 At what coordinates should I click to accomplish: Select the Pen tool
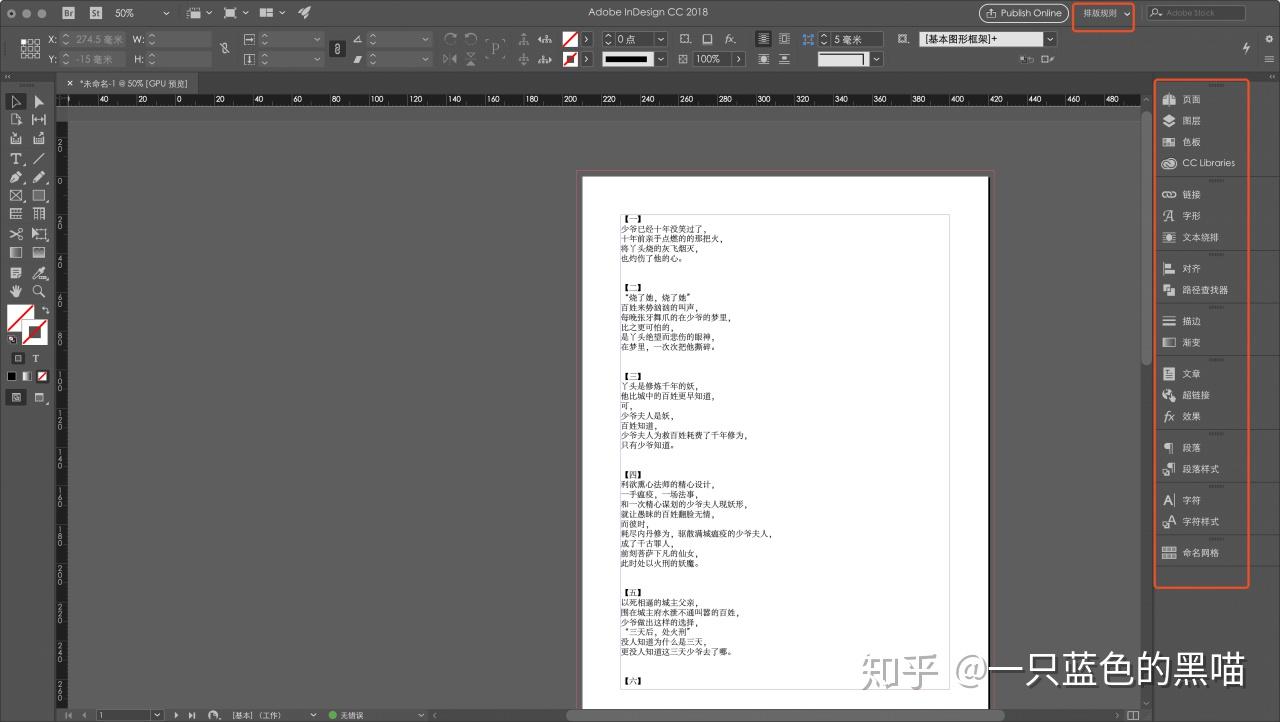tap(15, 178)
